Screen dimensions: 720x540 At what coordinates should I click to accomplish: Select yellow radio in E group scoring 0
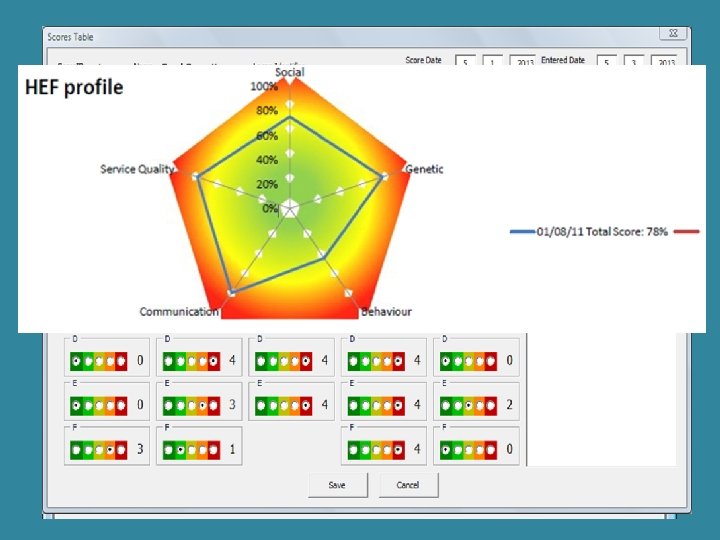click(x=99, y=405)
